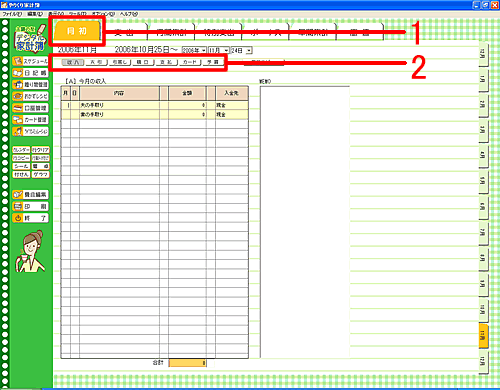500x390 pixels.
Task: Select the orange 月初 tab
Action: pyautogui.click(x=77, y=31)
